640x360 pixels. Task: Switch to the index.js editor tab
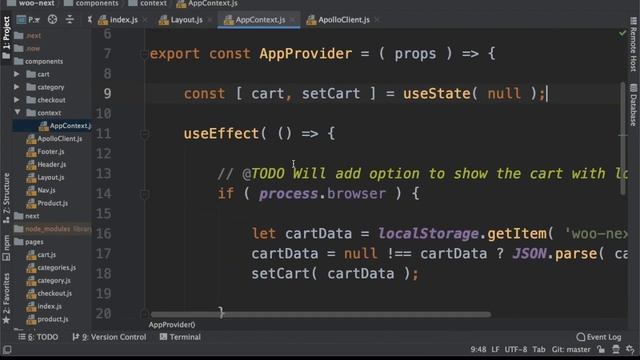(x=123, y=20)
